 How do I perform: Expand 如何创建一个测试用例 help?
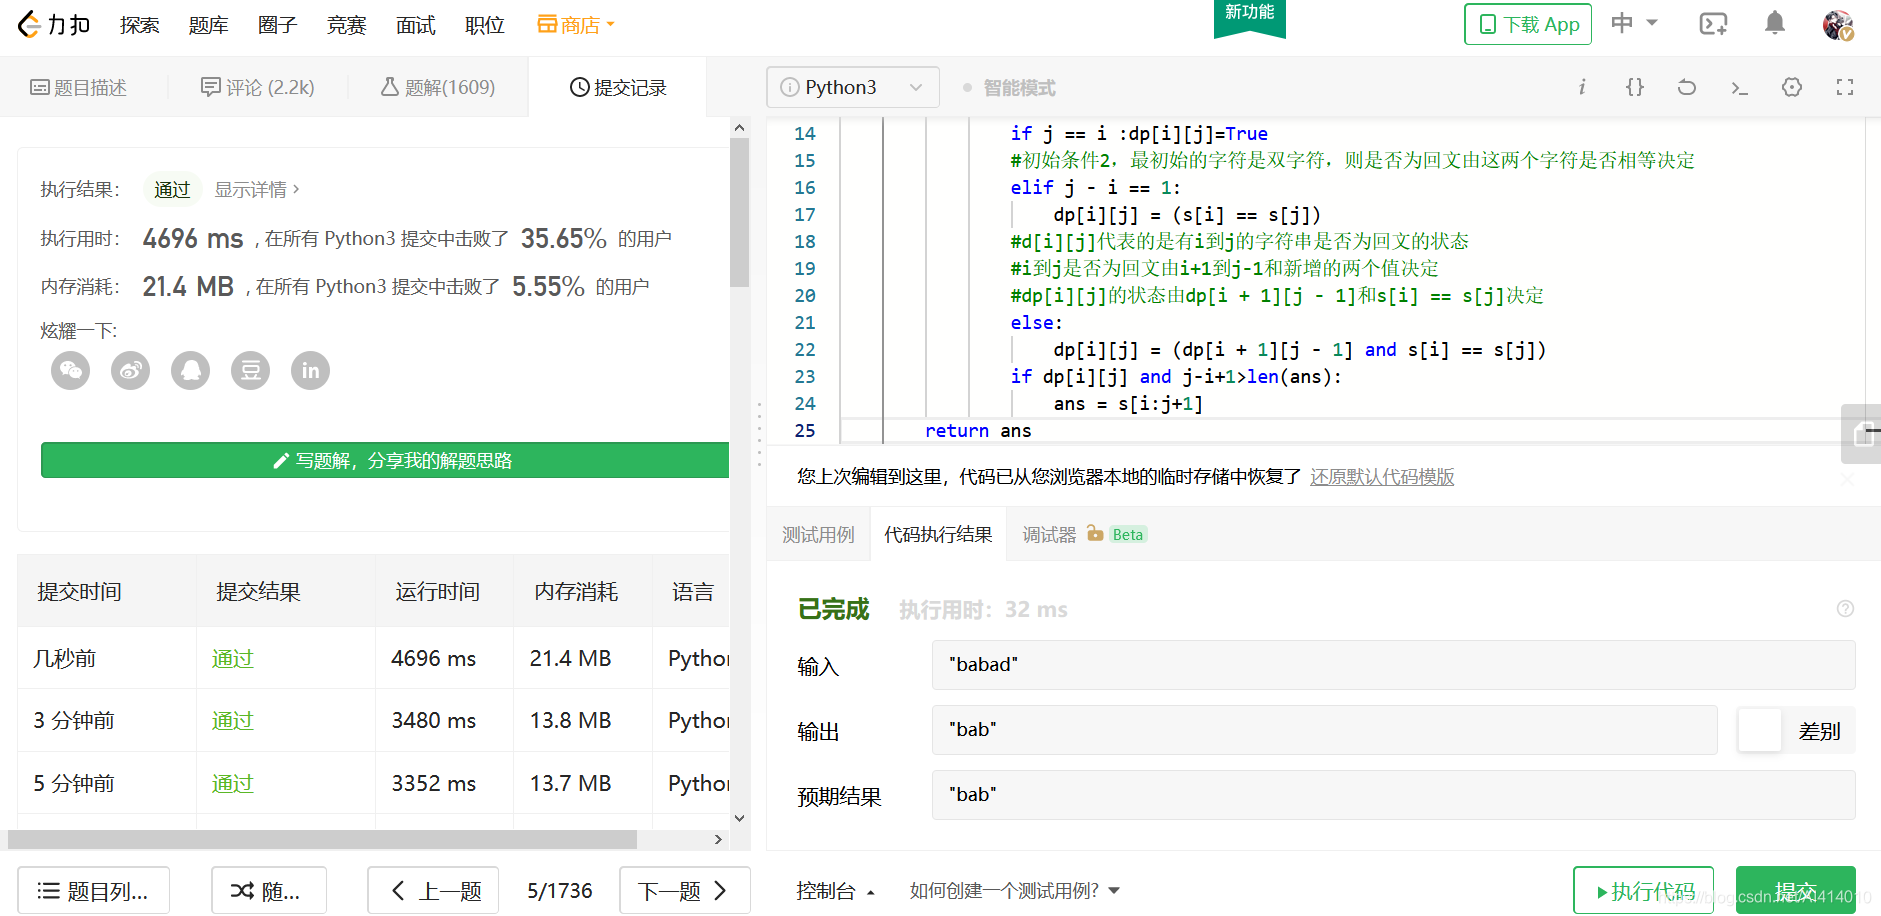(1015, 891)
